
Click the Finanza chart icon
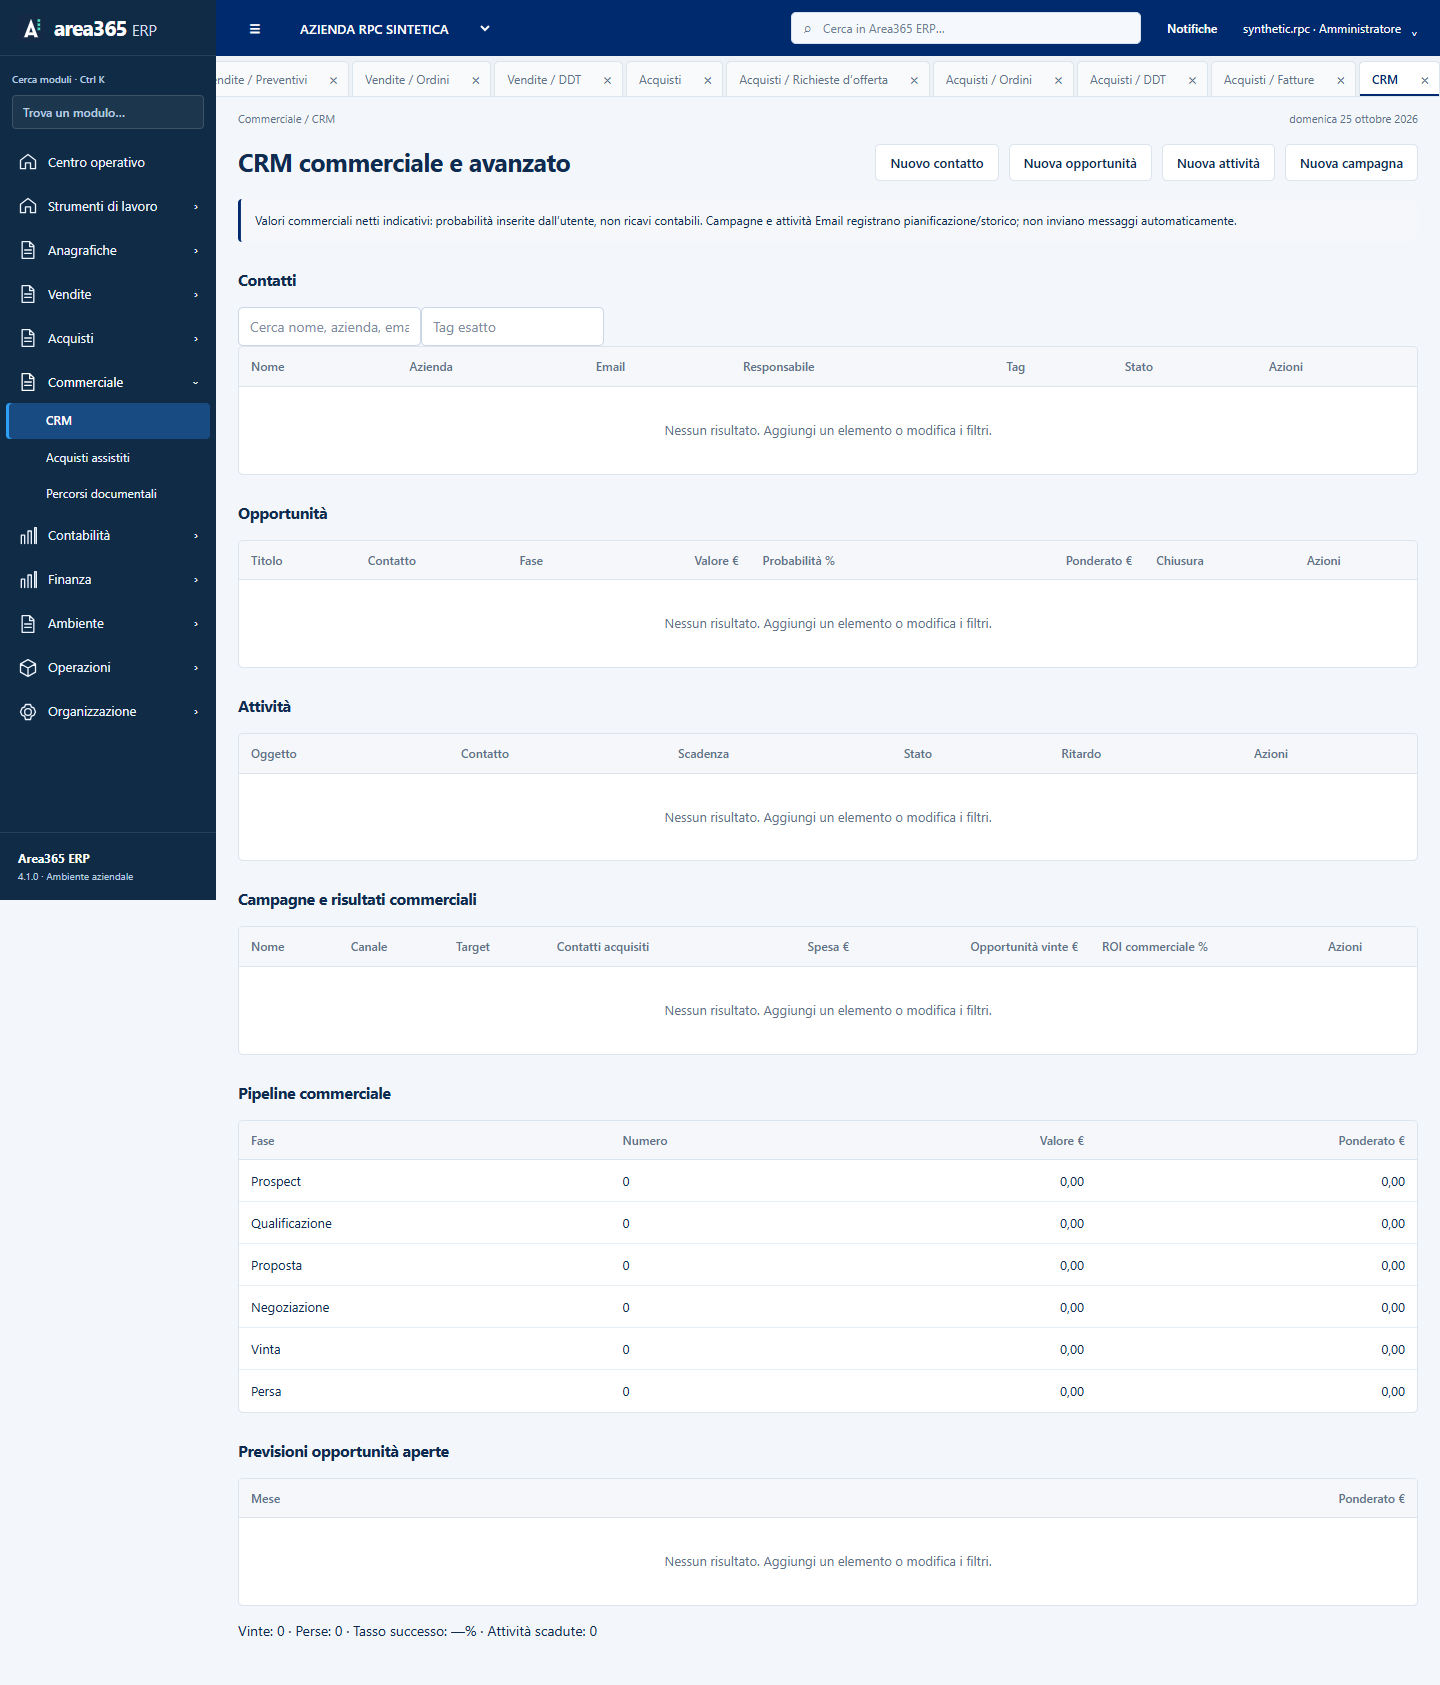pyautogui.click(x=28, y=579)
